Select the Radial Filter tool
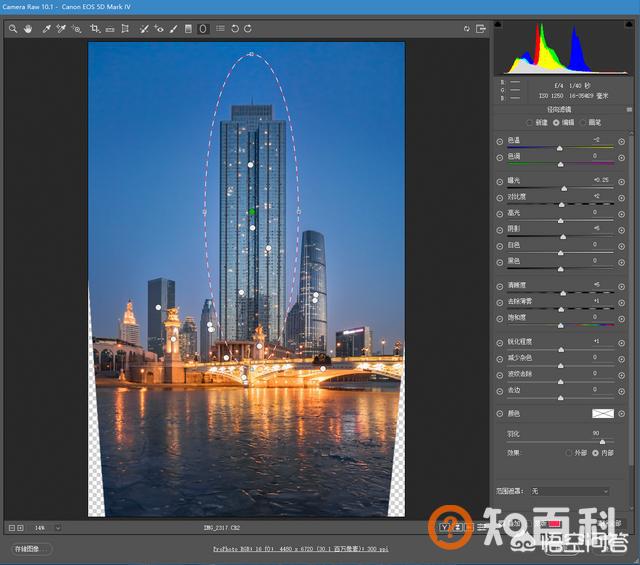 [203, 29]
